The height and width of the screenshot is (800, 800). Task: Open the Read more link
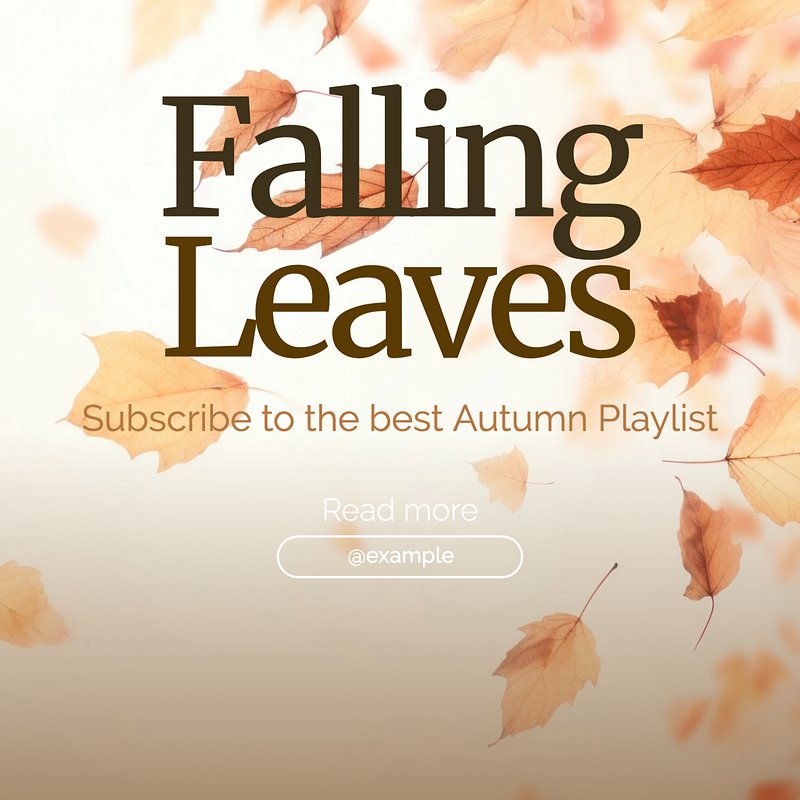pyautogui.click(x=400, y=510)
